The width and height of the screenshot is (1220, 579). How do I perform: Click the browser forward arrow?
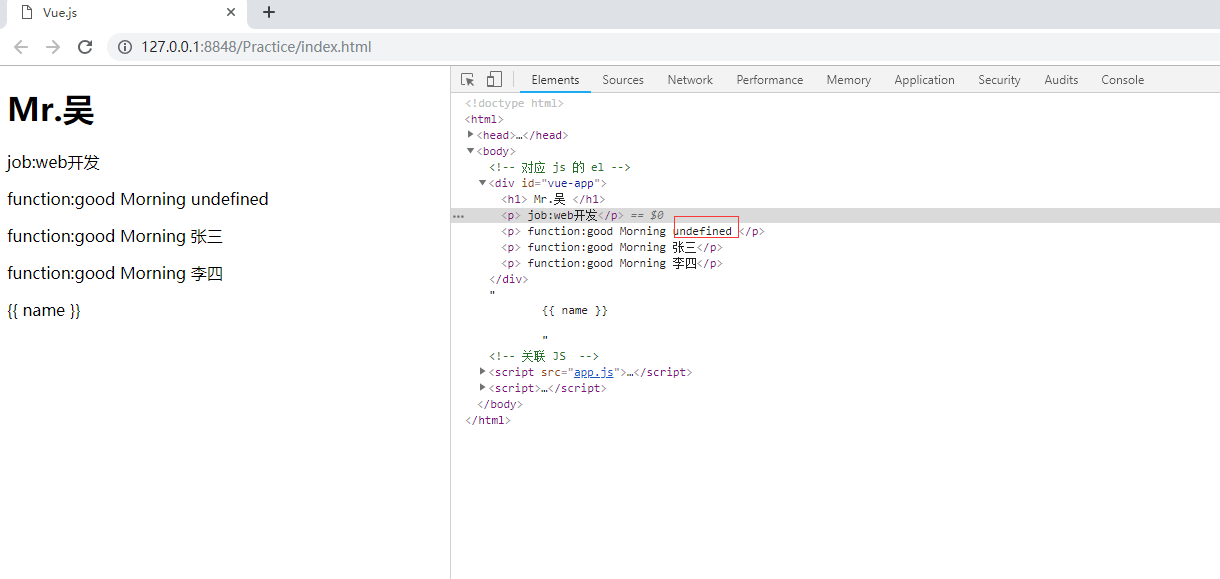[53, 47]
